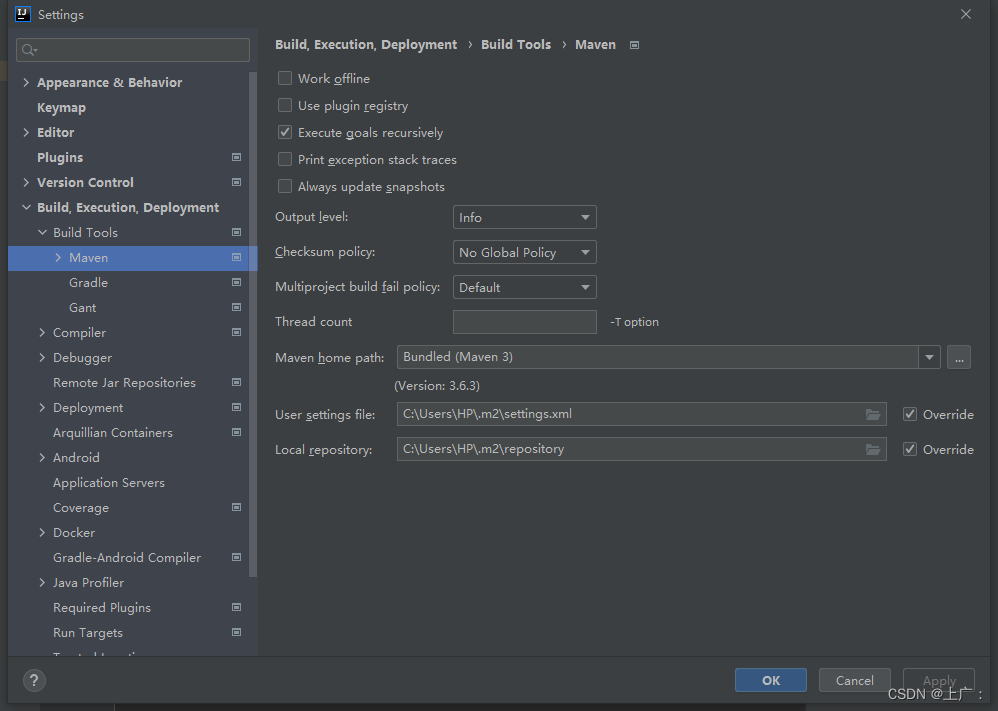Click the project-level icon beside Coverage
The height and width of the screenshot is (711, 998).
coord(236,507)
